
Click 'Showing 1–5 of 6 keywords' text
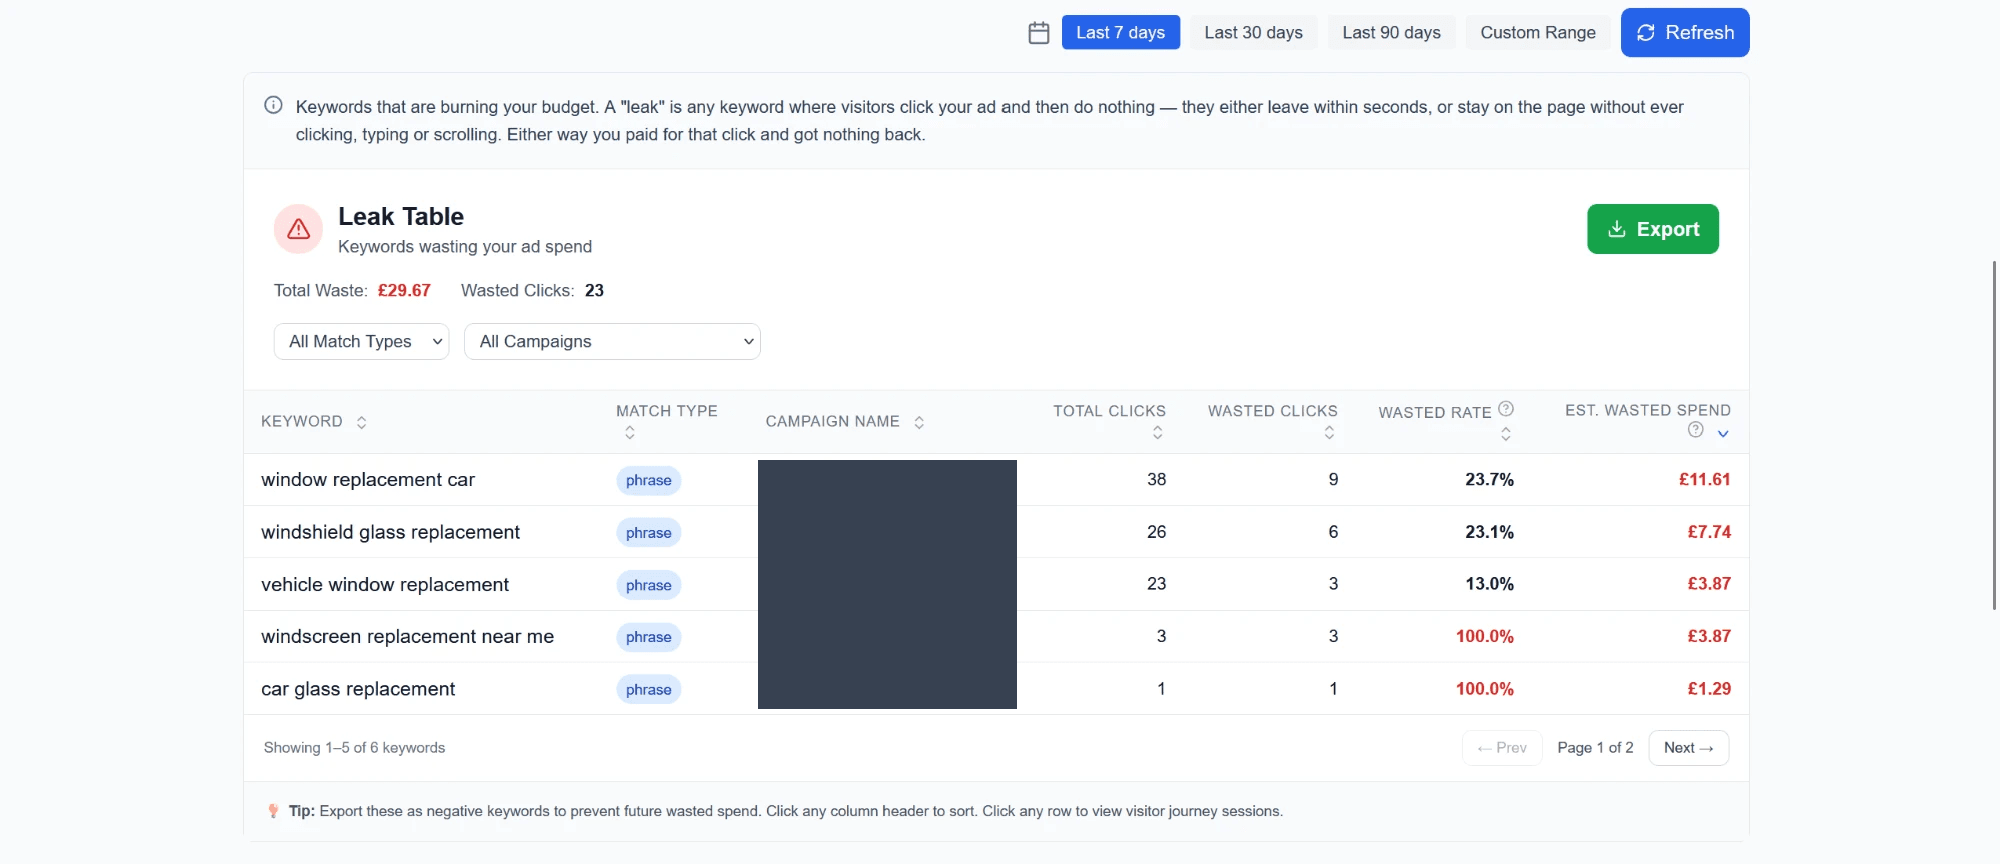coord(354,748)
